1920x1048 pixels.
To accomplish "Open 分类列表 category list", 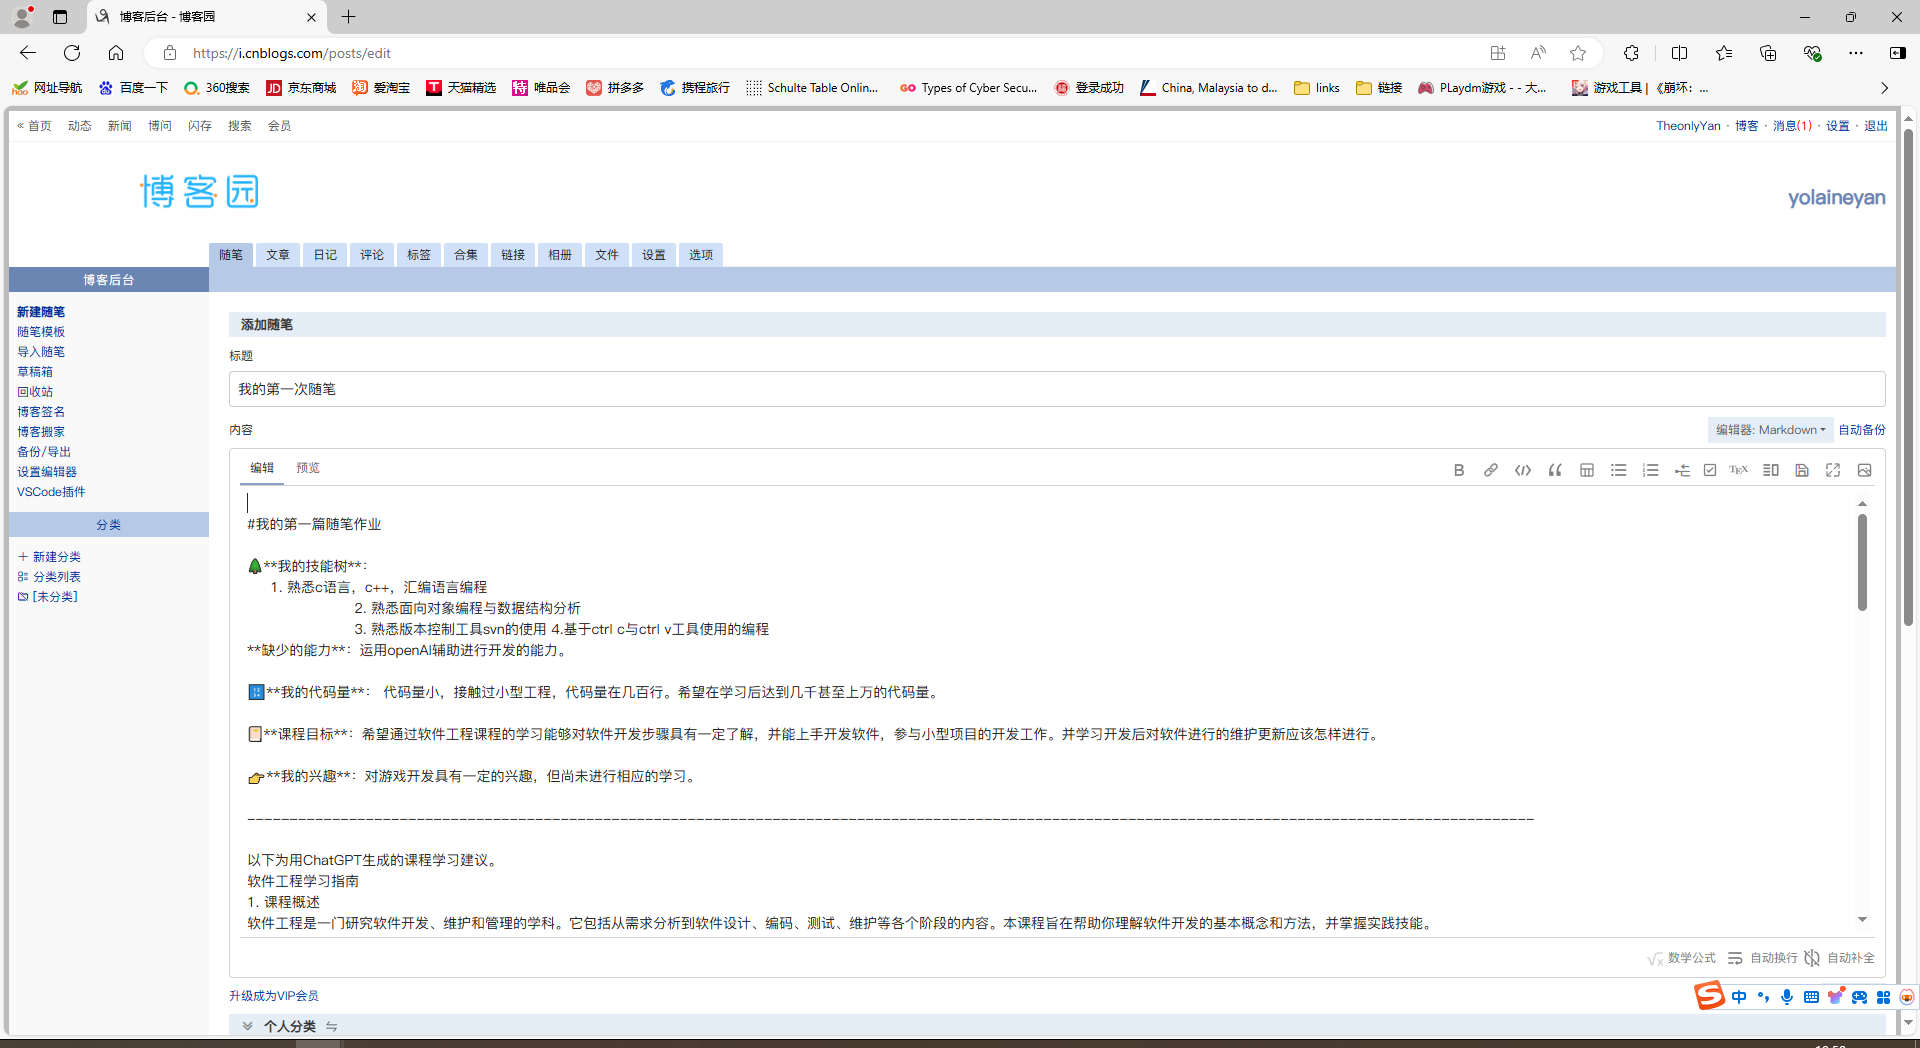I will 50,577.
